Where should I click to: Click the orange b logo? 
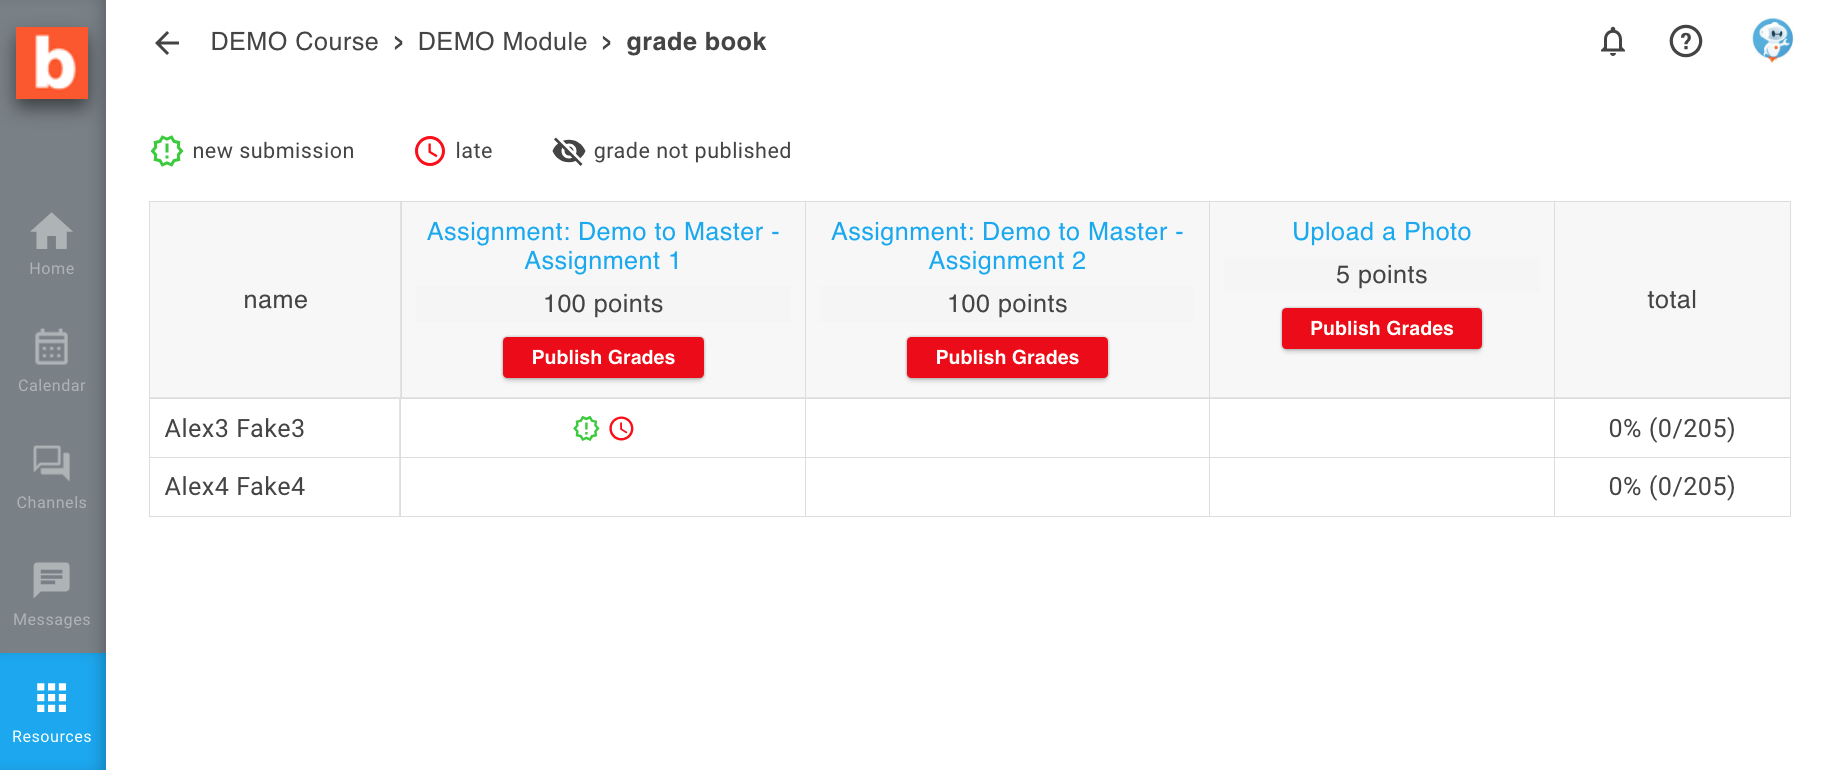(x=52, y=63)
